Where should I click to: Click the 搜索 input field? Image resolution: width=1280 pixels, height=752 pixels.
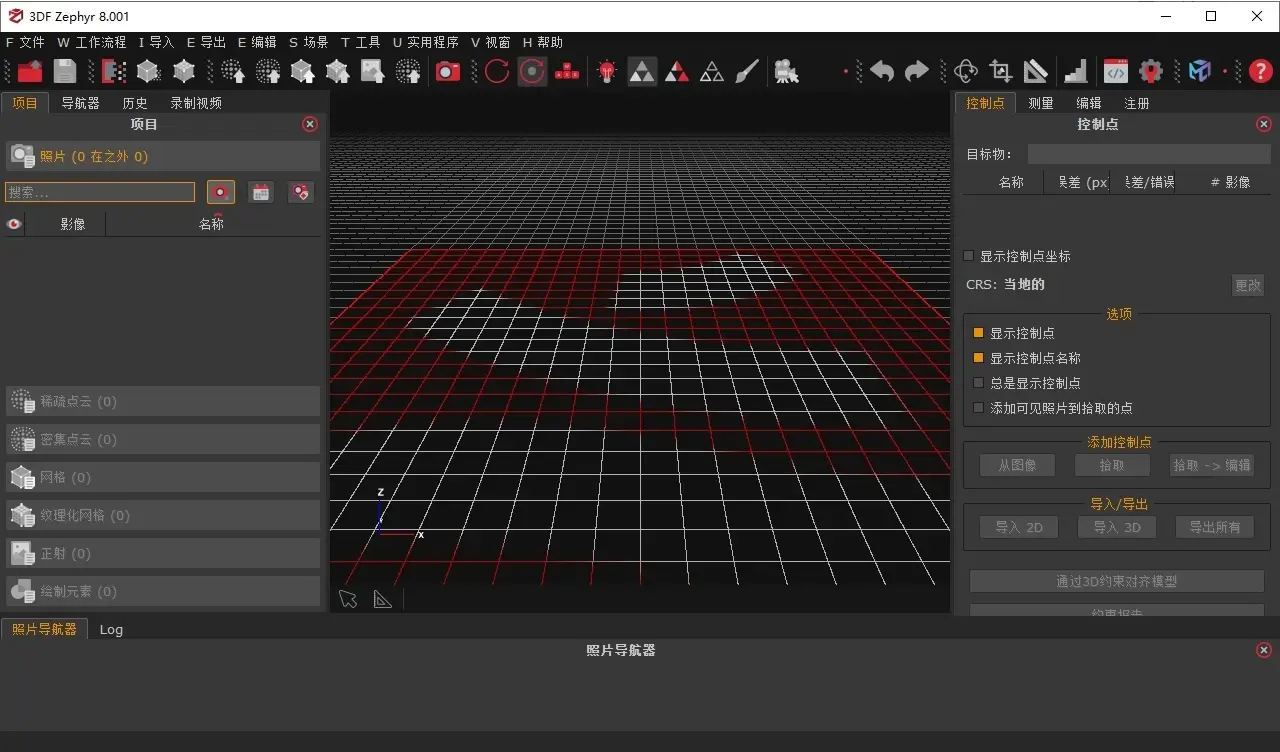[100, 191]
